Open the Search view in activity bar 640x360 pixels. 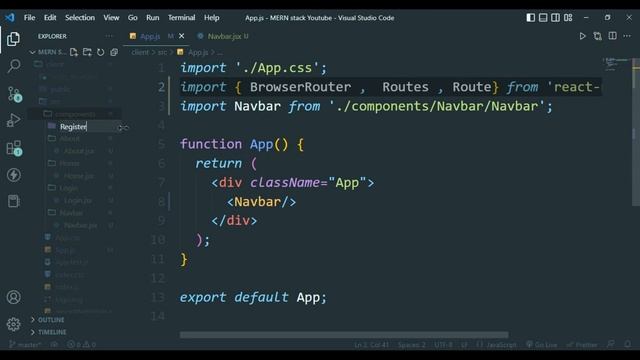coord(13,65)
